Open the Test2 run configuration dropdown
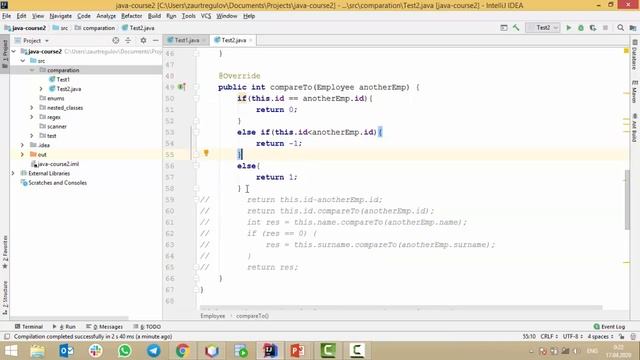The height and width of the screenshot is (360, 640). click(x=543, y=28)
